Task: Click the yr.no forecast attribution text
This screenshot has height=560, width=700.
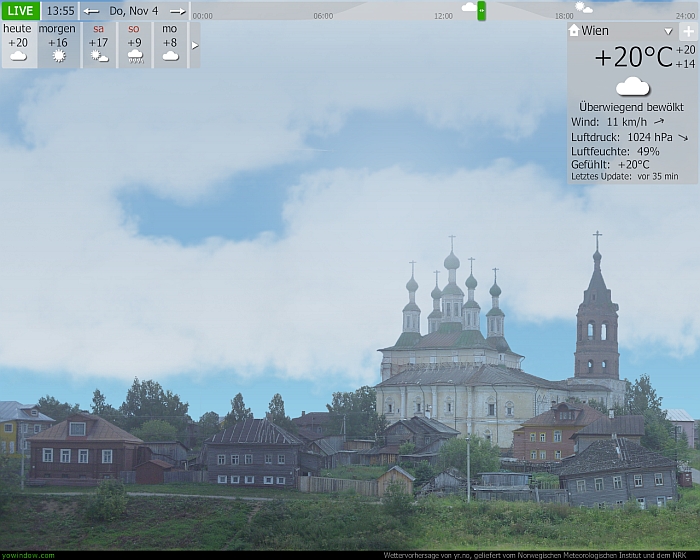Action: (534, 556)
